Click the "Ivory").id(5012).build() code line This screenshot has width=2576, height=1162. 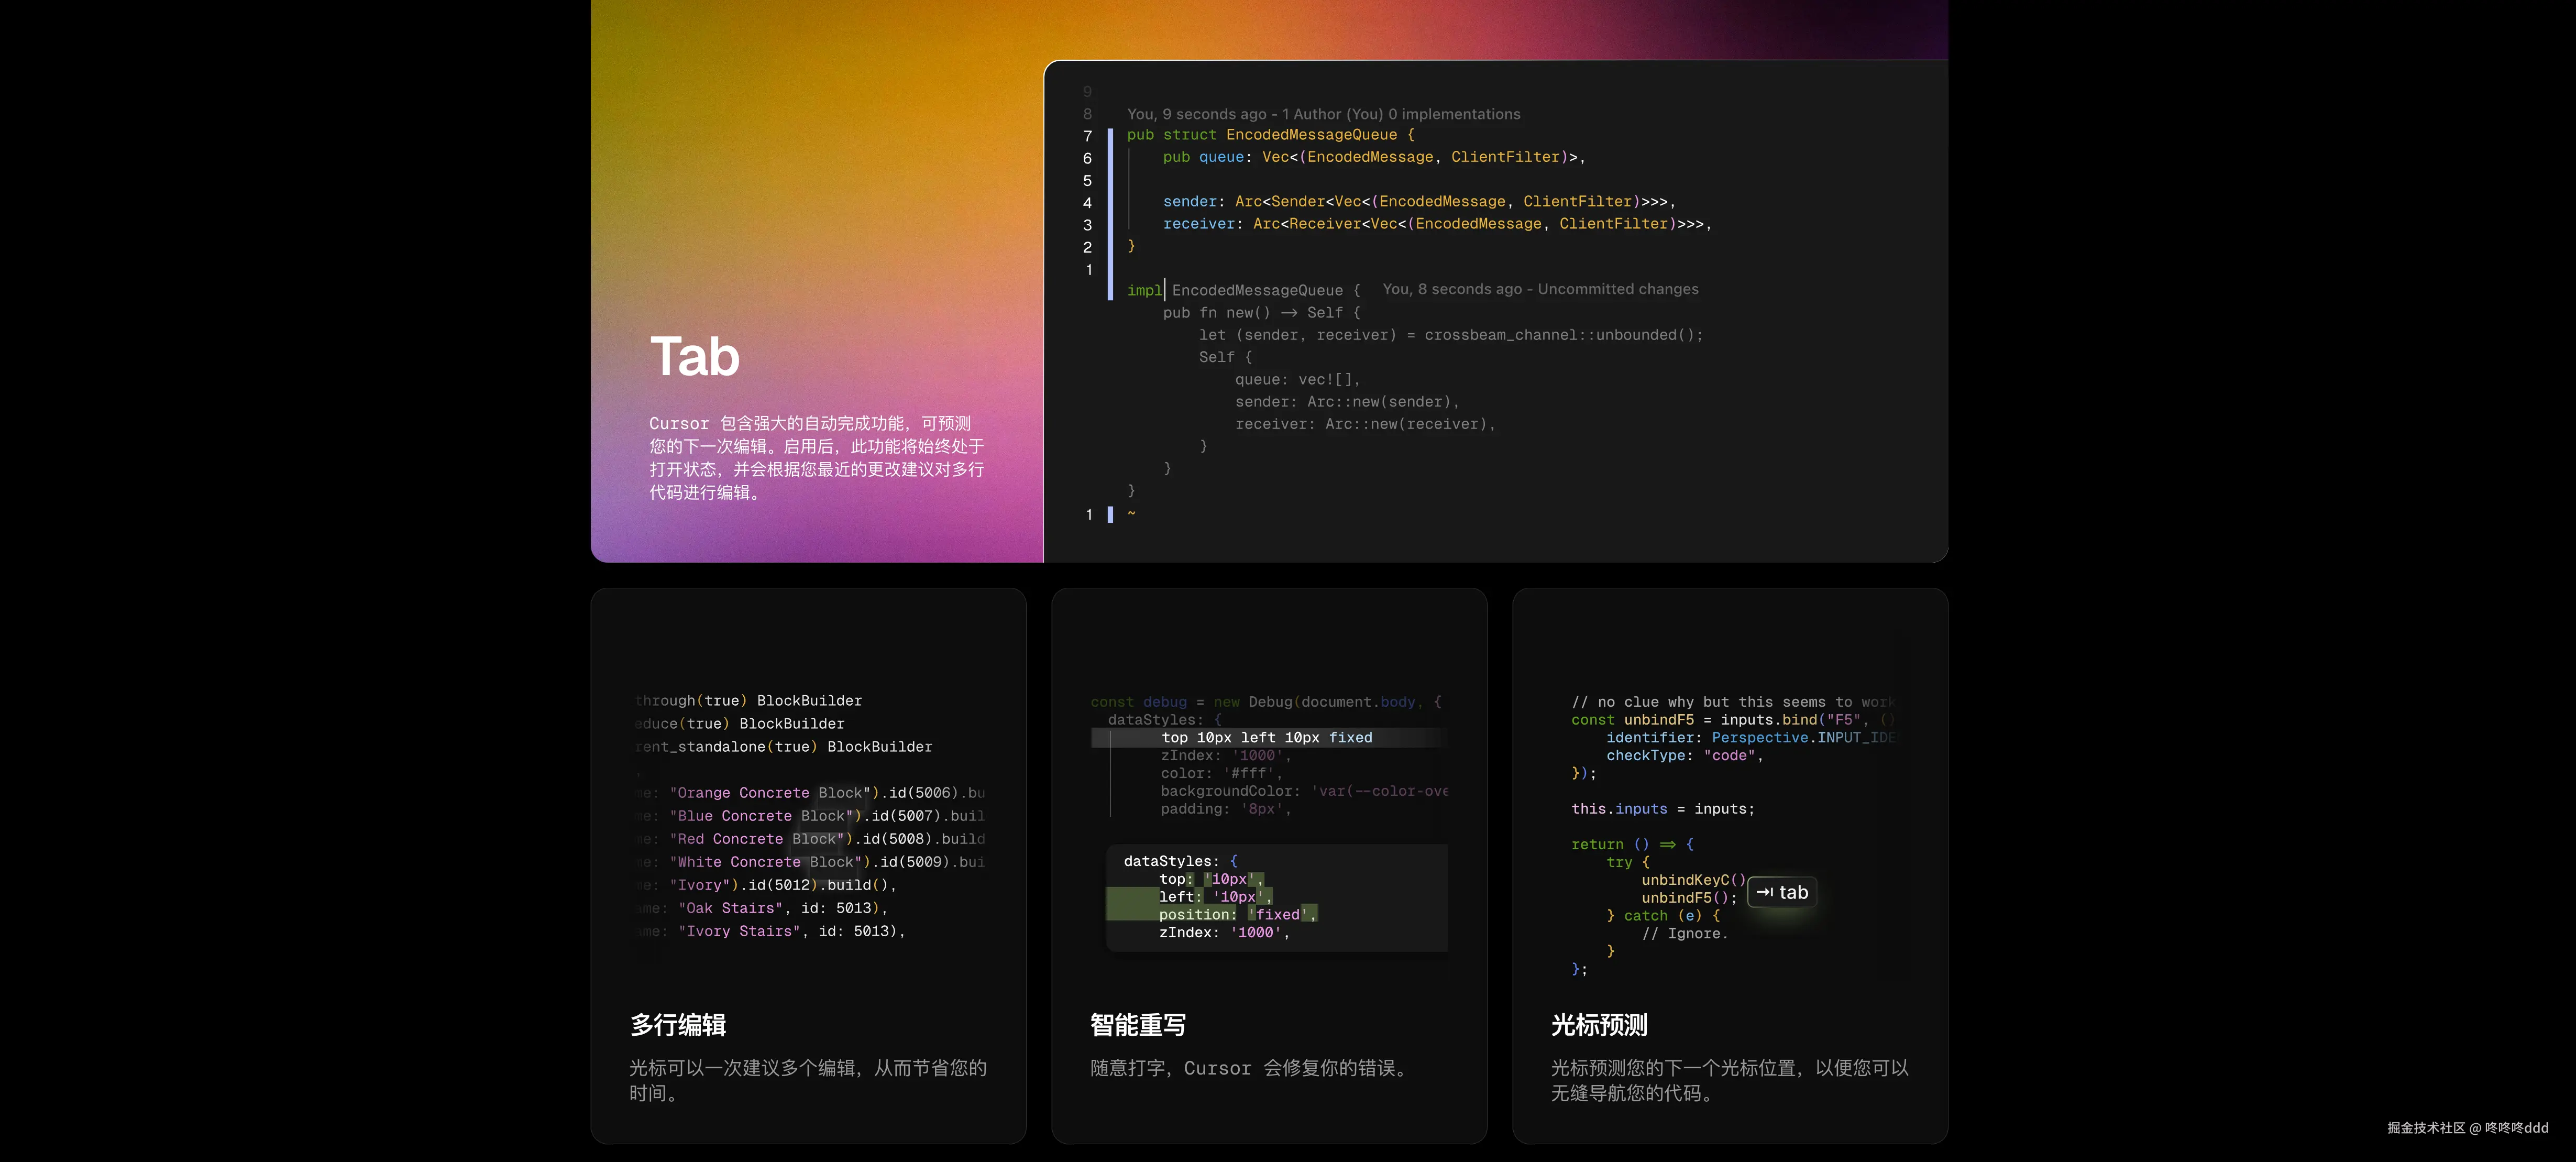[766, 885]
